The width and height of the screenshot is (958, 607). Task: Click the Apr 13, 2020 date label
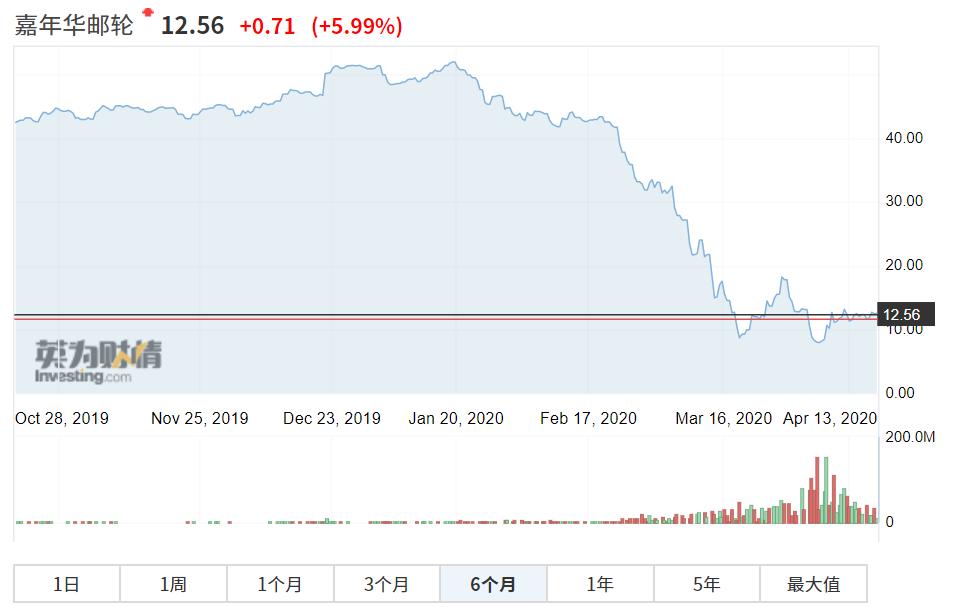click(829, 418)
